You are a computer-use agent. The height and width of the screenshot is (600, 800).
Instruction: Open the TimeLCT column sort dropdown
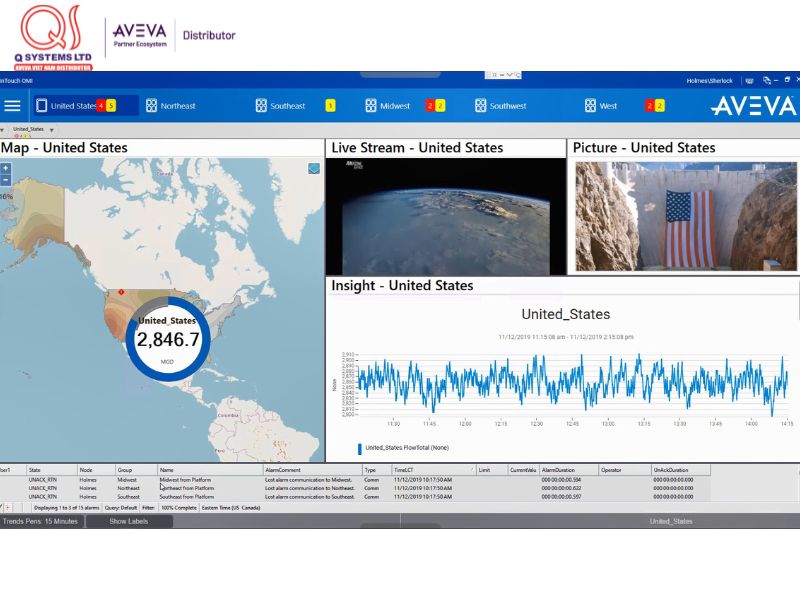(x=471, y=469)
